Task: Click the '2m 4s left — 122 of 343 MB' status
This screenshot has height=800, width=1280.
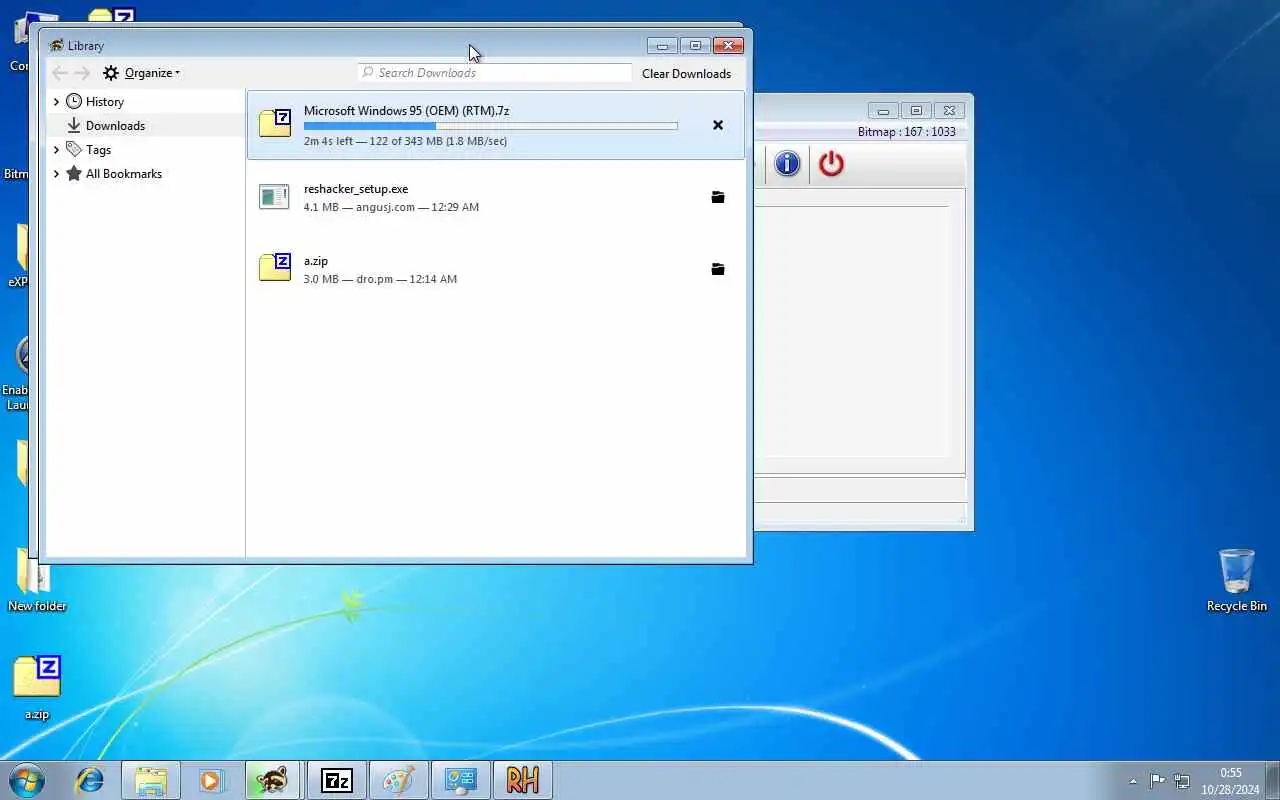Action: click(x=405, y=141)
